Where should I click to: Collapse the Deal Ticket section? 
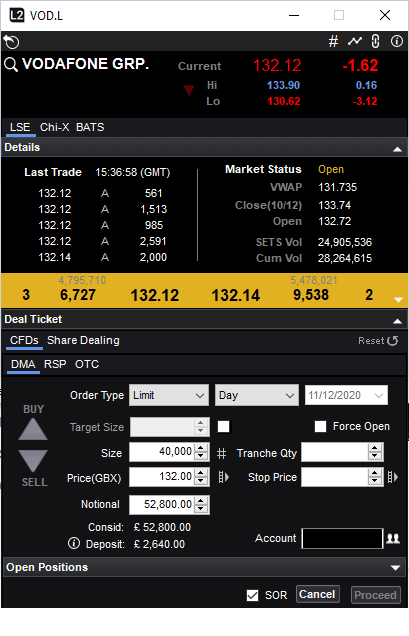pyautogui.click(x=397, y=321)
